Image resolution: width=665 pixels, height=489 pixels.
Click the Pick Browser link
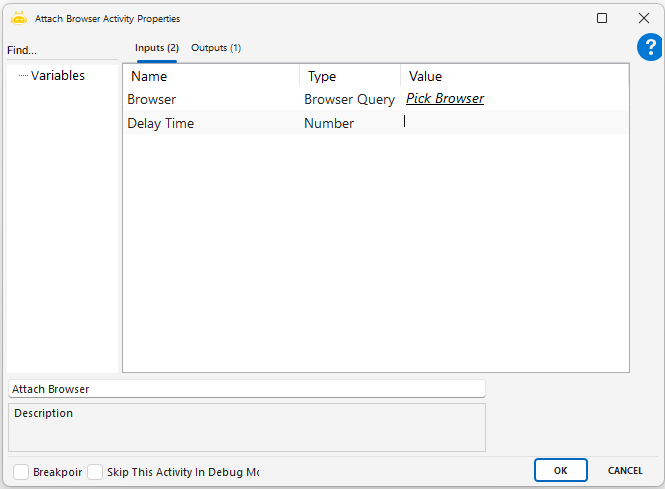tap(445, 99)
